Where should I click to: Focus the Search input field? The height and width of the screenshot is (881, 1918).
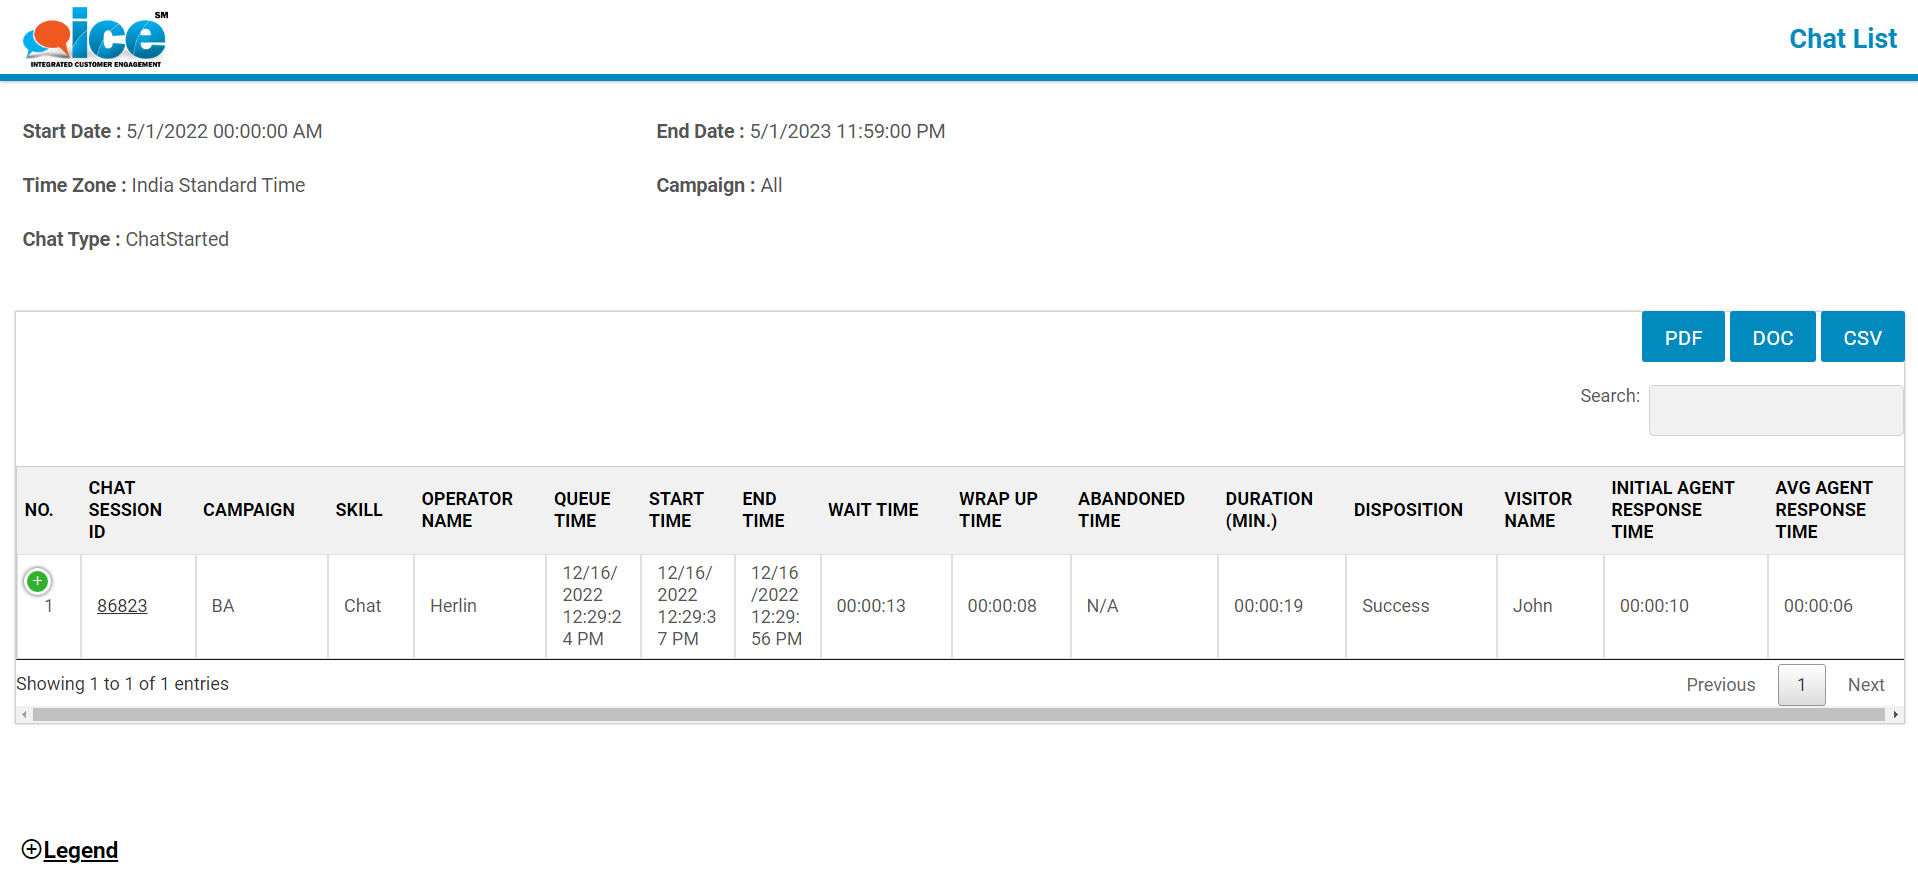click(x=1775, y=410)
